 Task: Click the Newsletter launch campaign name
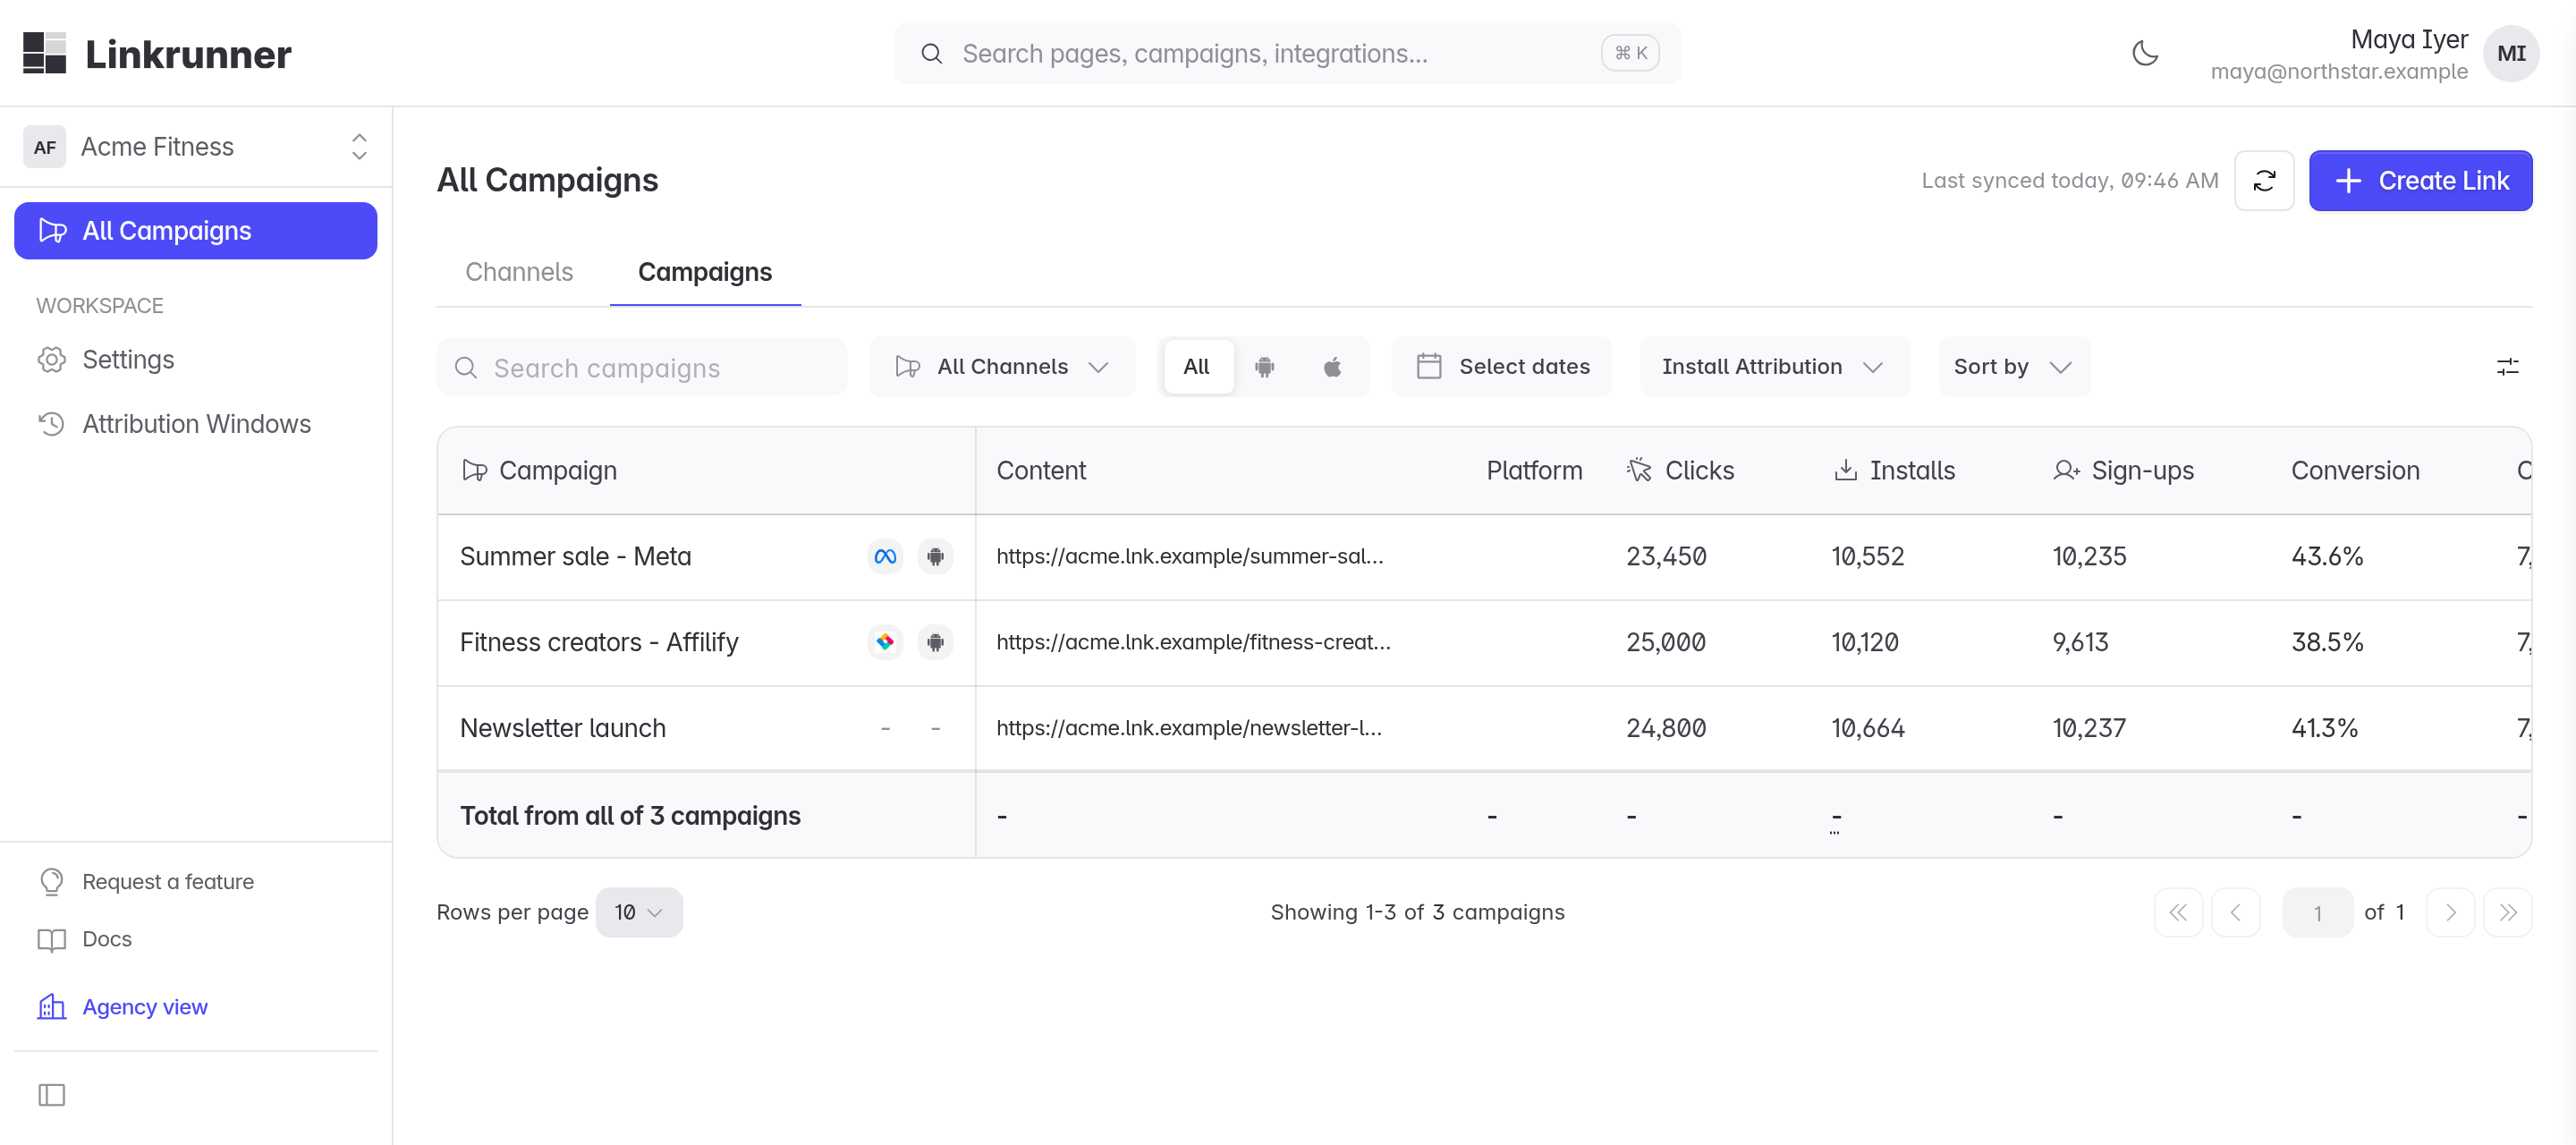point(563,728)
